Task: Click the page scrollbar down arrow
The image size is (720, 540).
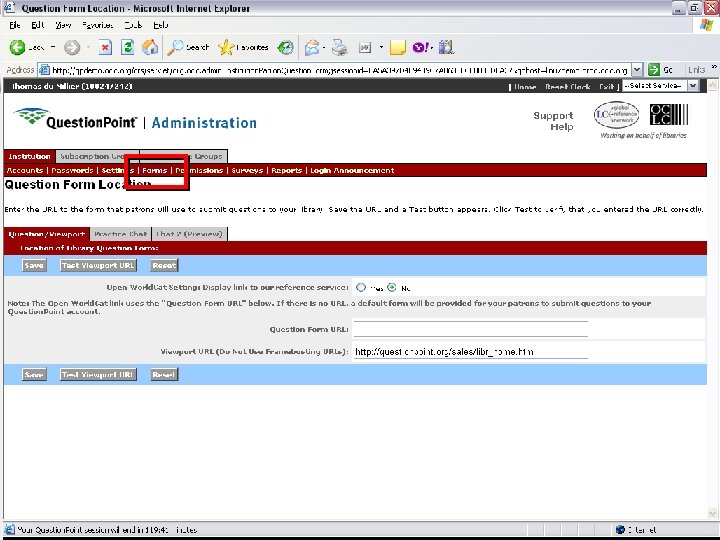Action: [x=712, y=513]
